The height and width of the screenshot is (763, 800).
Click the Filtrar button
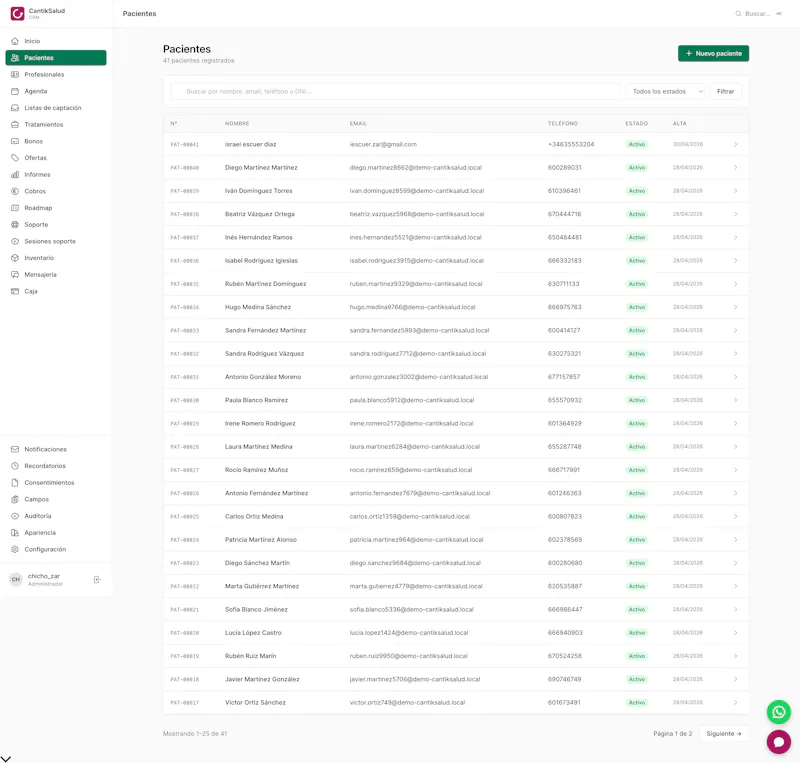point(726,91)
